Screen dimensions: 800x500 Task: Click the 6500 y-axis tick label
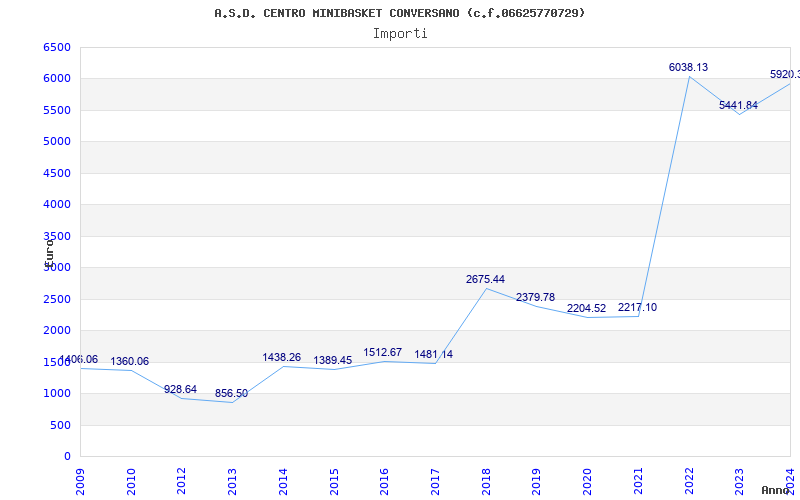[x=57, y=47]
